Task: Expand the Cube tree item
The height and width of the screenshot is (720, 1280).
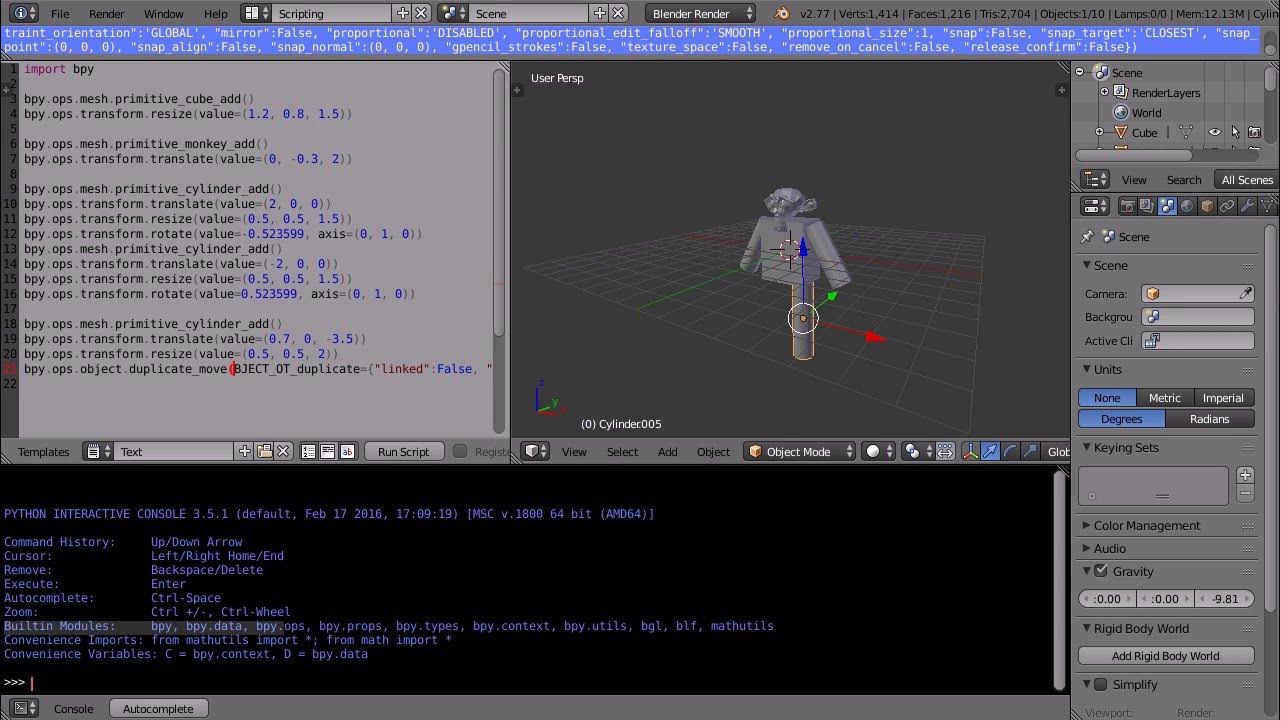Action: click(x=1099, y=132)
